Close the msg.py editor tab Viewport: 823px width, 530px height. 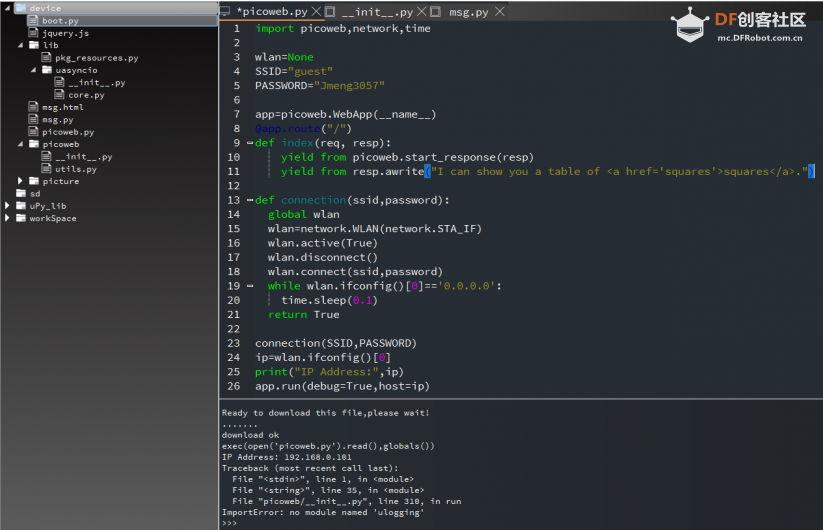tap(497, 12)
